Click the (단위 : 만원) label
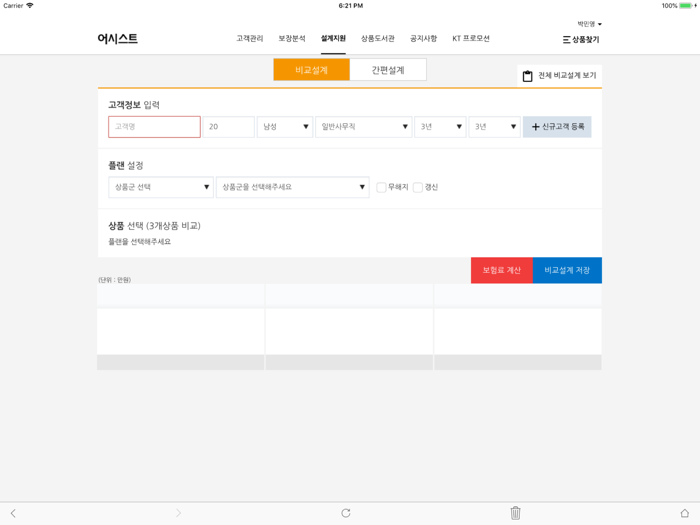Image resolution: width=700 pixels, height=525 pixels. pyautogui.click(x=114, y=280)
